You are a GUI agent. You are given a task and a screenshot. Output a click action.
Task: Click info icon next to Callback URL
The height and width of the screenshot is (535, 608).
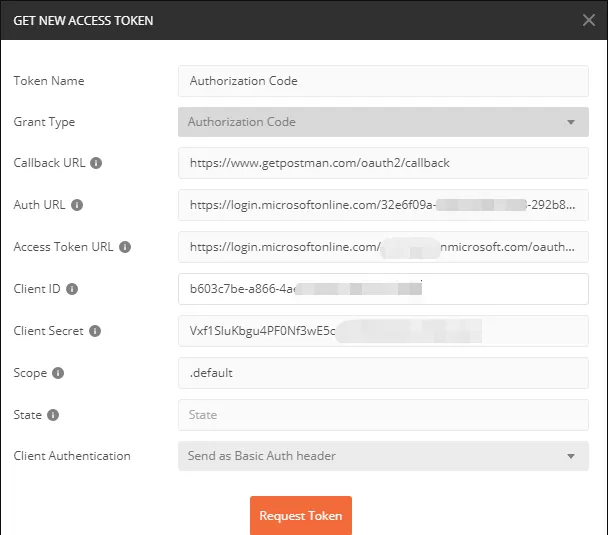coord(97,163)
